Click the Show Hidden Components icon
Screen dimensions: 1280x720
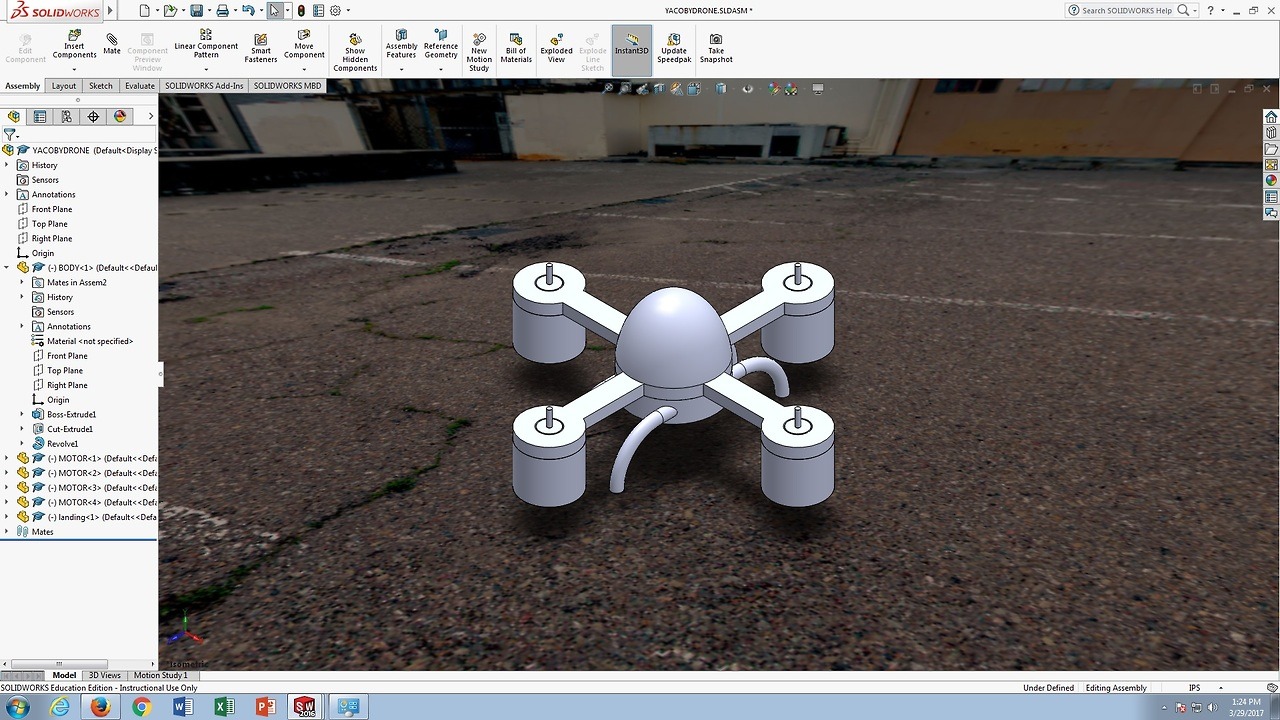[x=355, y=52]
